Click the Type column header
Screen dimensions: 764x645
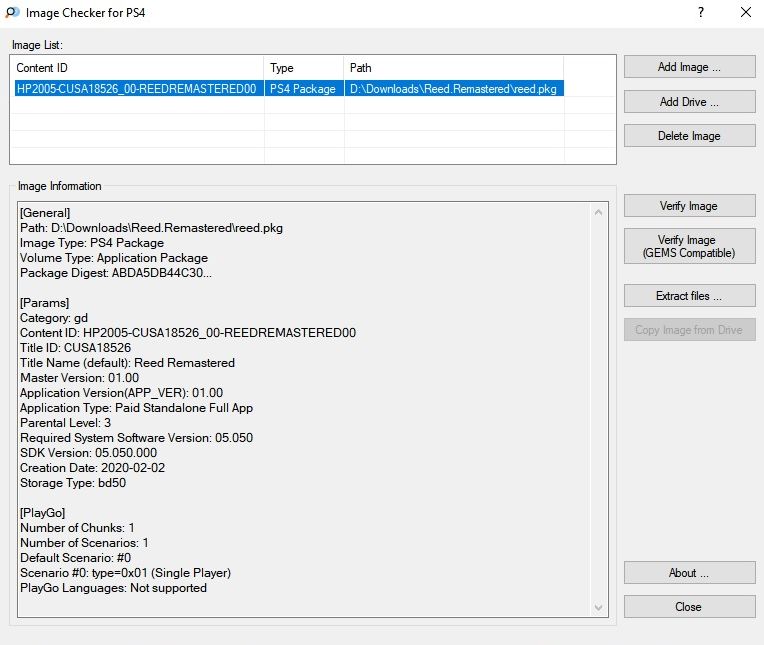tap(304, 68)
